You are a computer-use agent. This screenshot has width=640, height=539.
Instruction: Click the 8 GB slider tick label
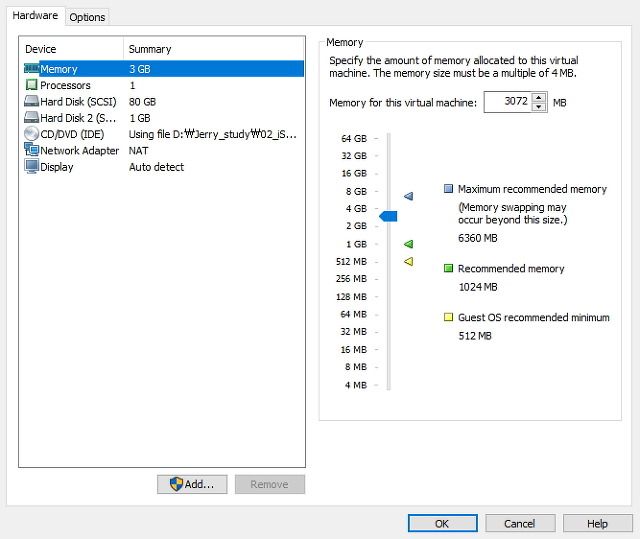tap(356, 191)
